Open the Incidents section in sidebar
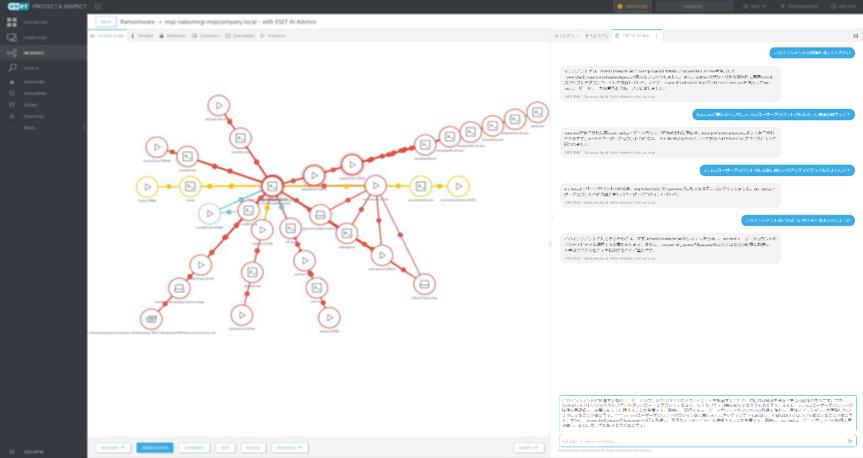Image resolution: width=863 pixels, height=458 pixels. point(43,53)
